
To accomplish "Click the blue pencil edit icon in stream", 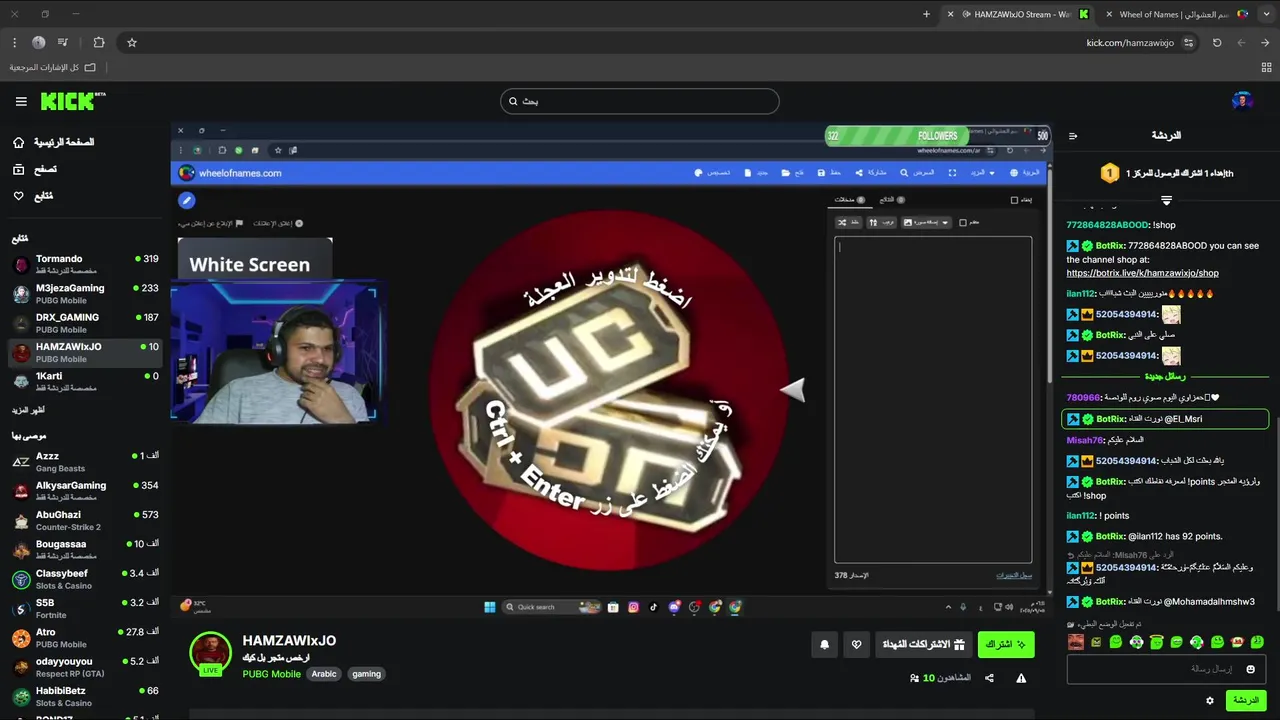I will (x=186, y=200).
